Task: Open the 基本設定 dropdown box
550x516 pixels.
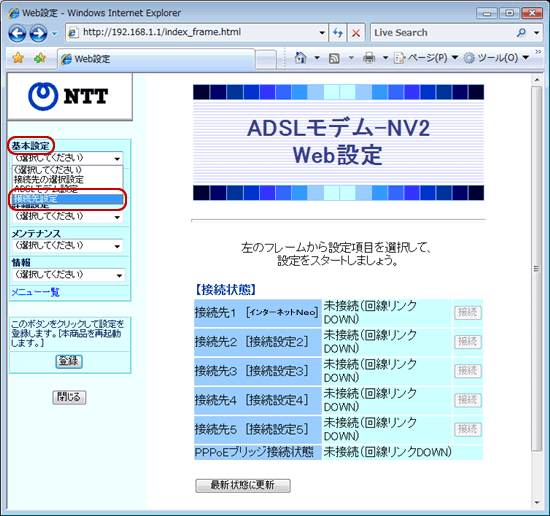Action: pos(67,158)
